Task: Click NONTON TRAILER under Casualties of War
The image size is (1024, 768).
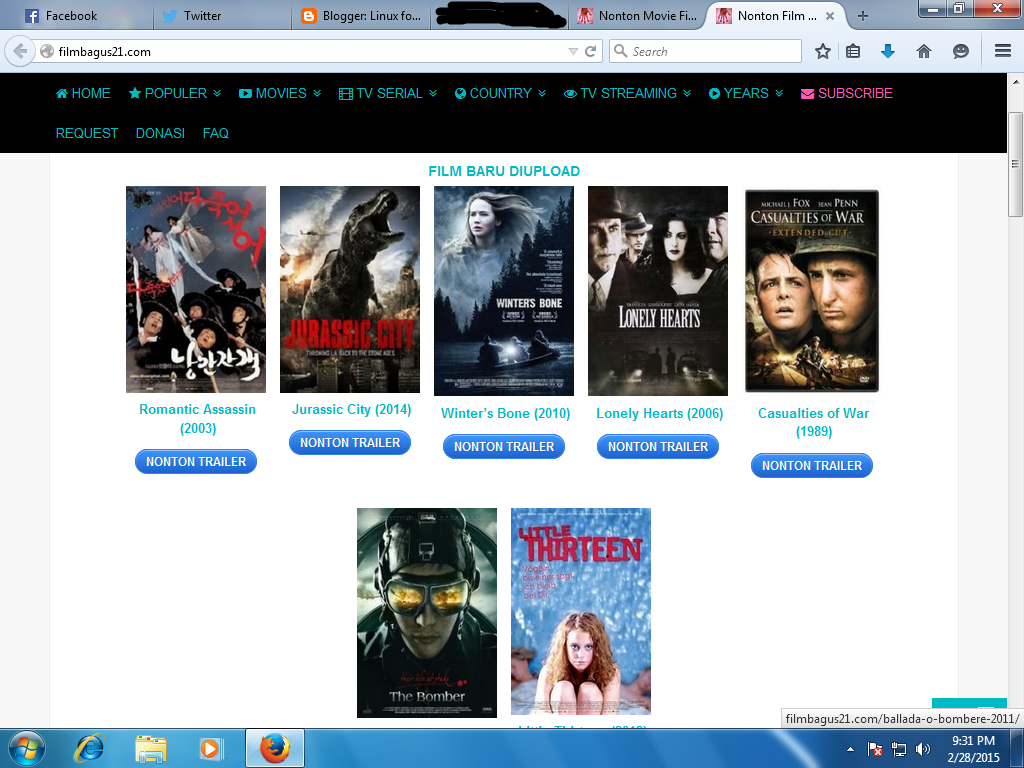Action: coord(812,466)
